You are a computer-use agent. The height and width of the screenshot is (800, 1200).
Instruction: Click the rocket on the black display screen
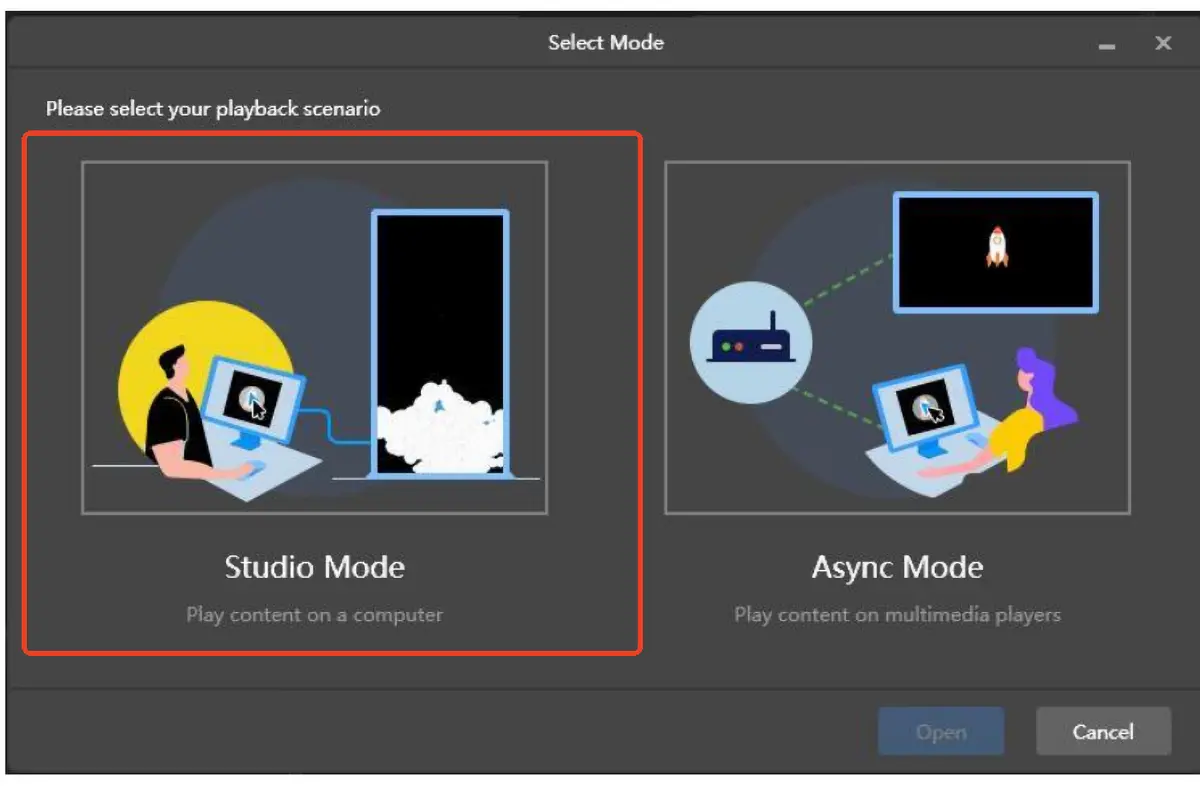pos(996,247)
